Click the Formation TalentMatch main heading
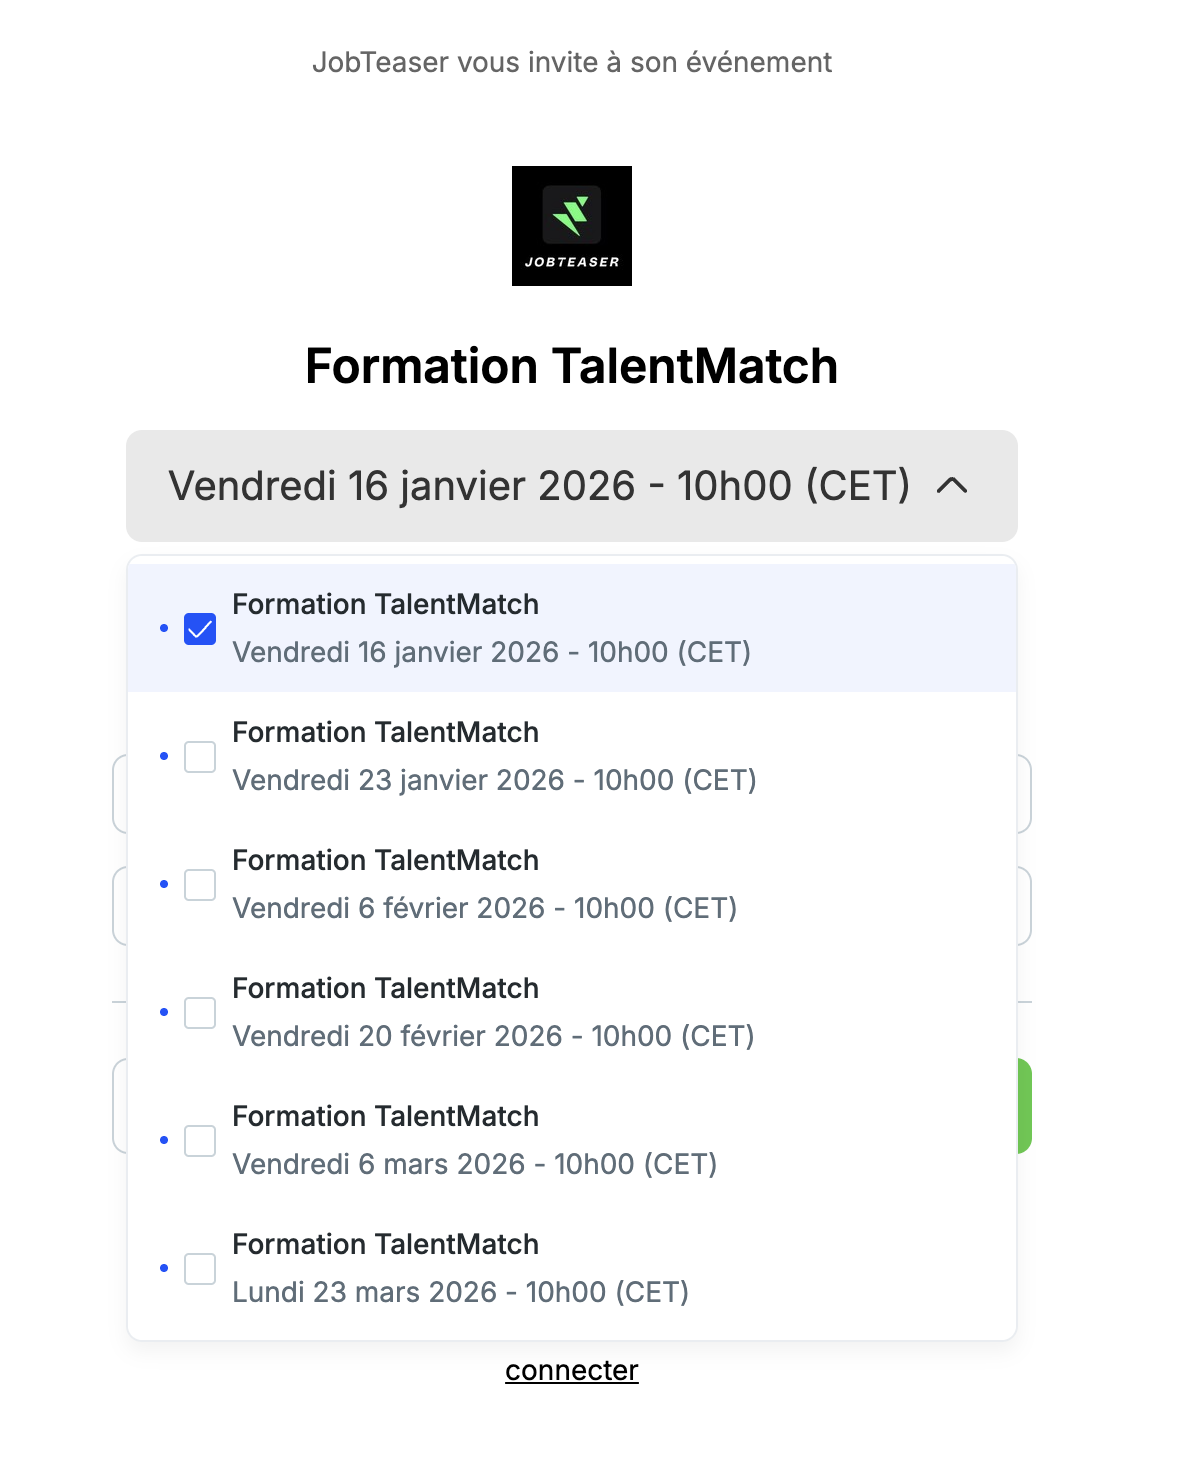This screenshot has height=1466, width=1182. tap(571, 366)
